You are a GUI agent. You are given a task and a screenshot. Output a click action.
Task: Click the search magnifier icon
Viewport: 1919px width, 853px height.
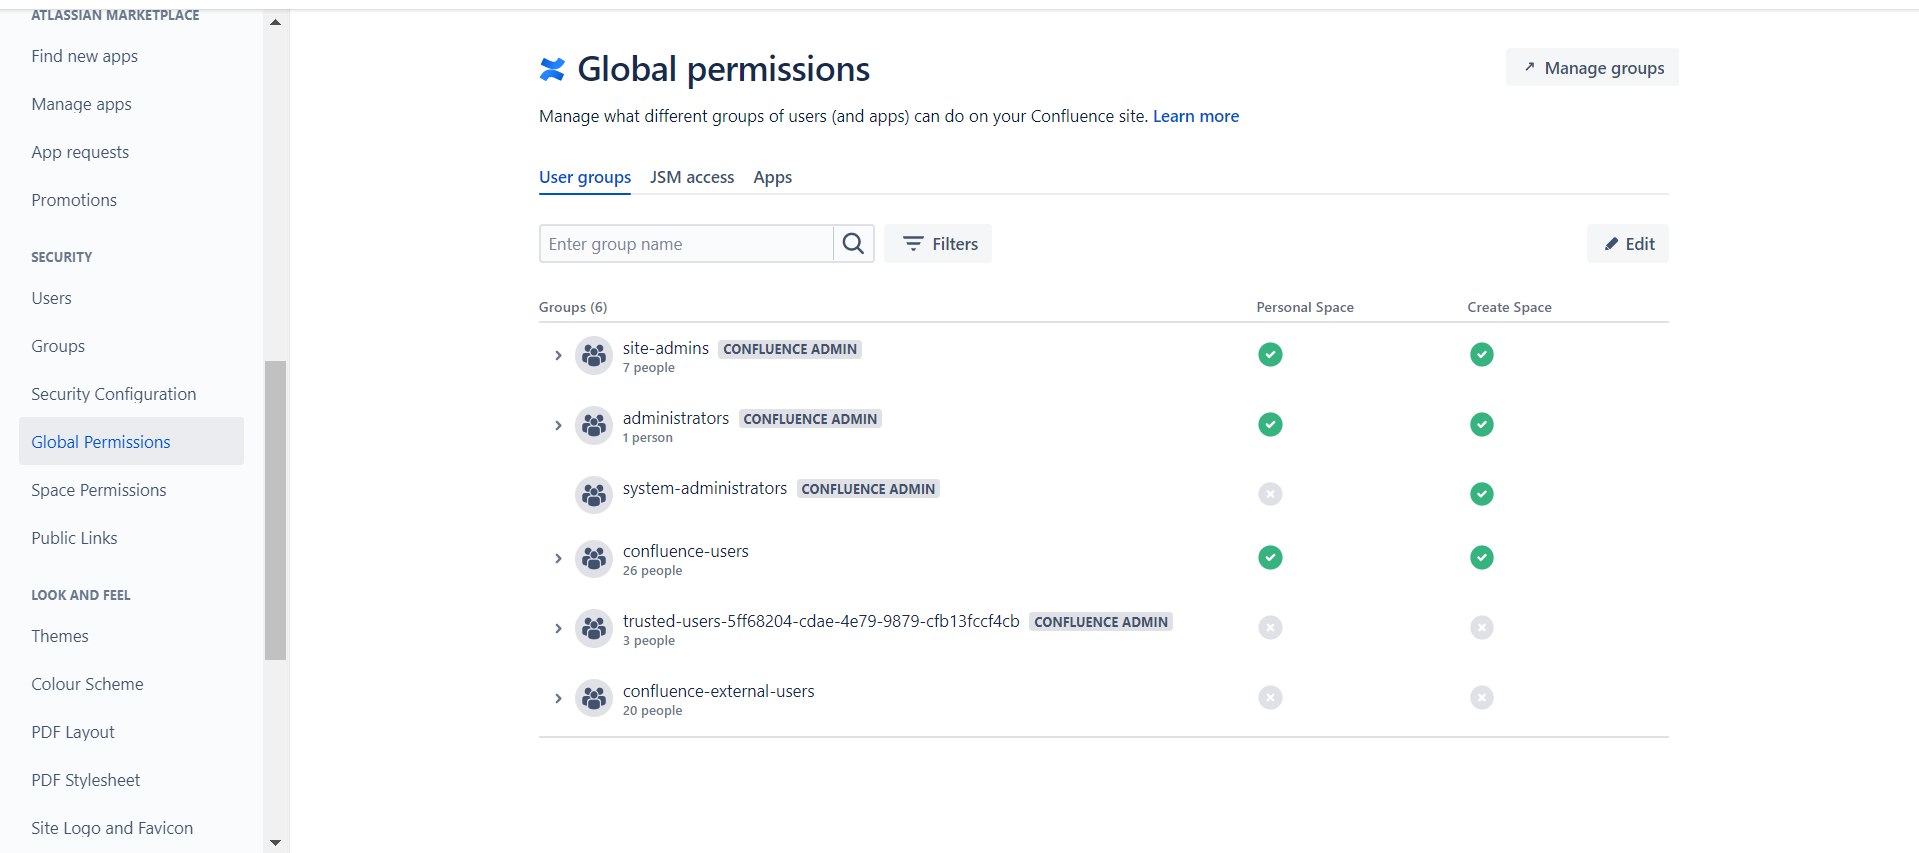[853, 244]
